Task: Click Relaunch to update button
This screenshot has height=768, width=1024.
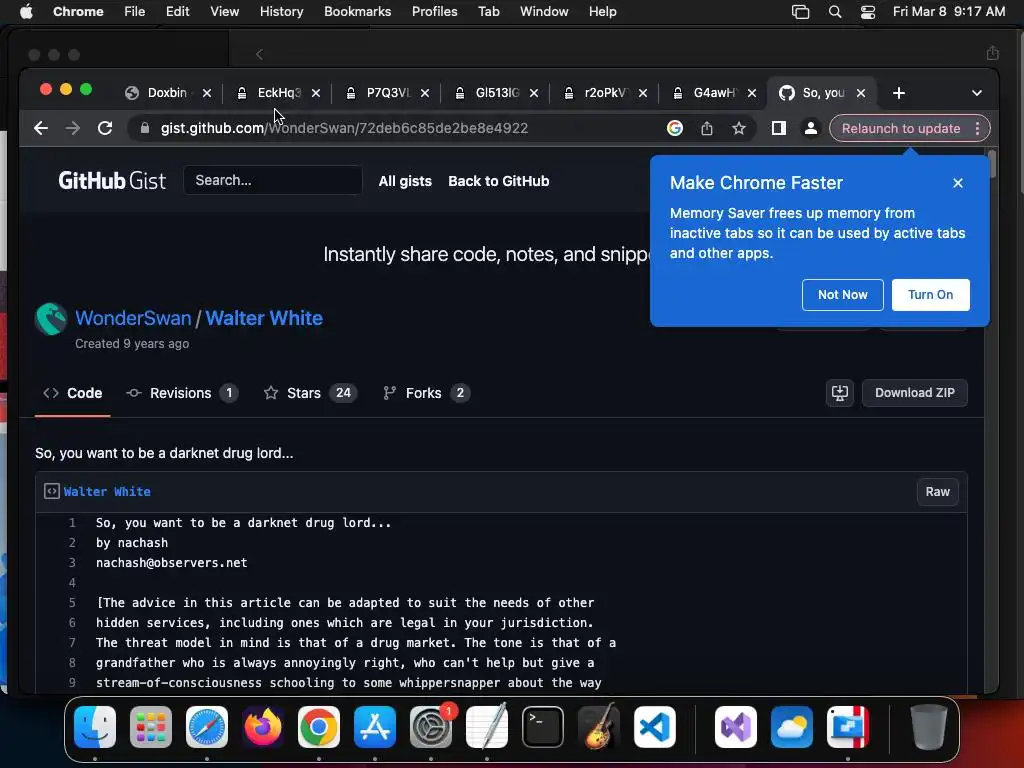Action: (x=901, y=128)
